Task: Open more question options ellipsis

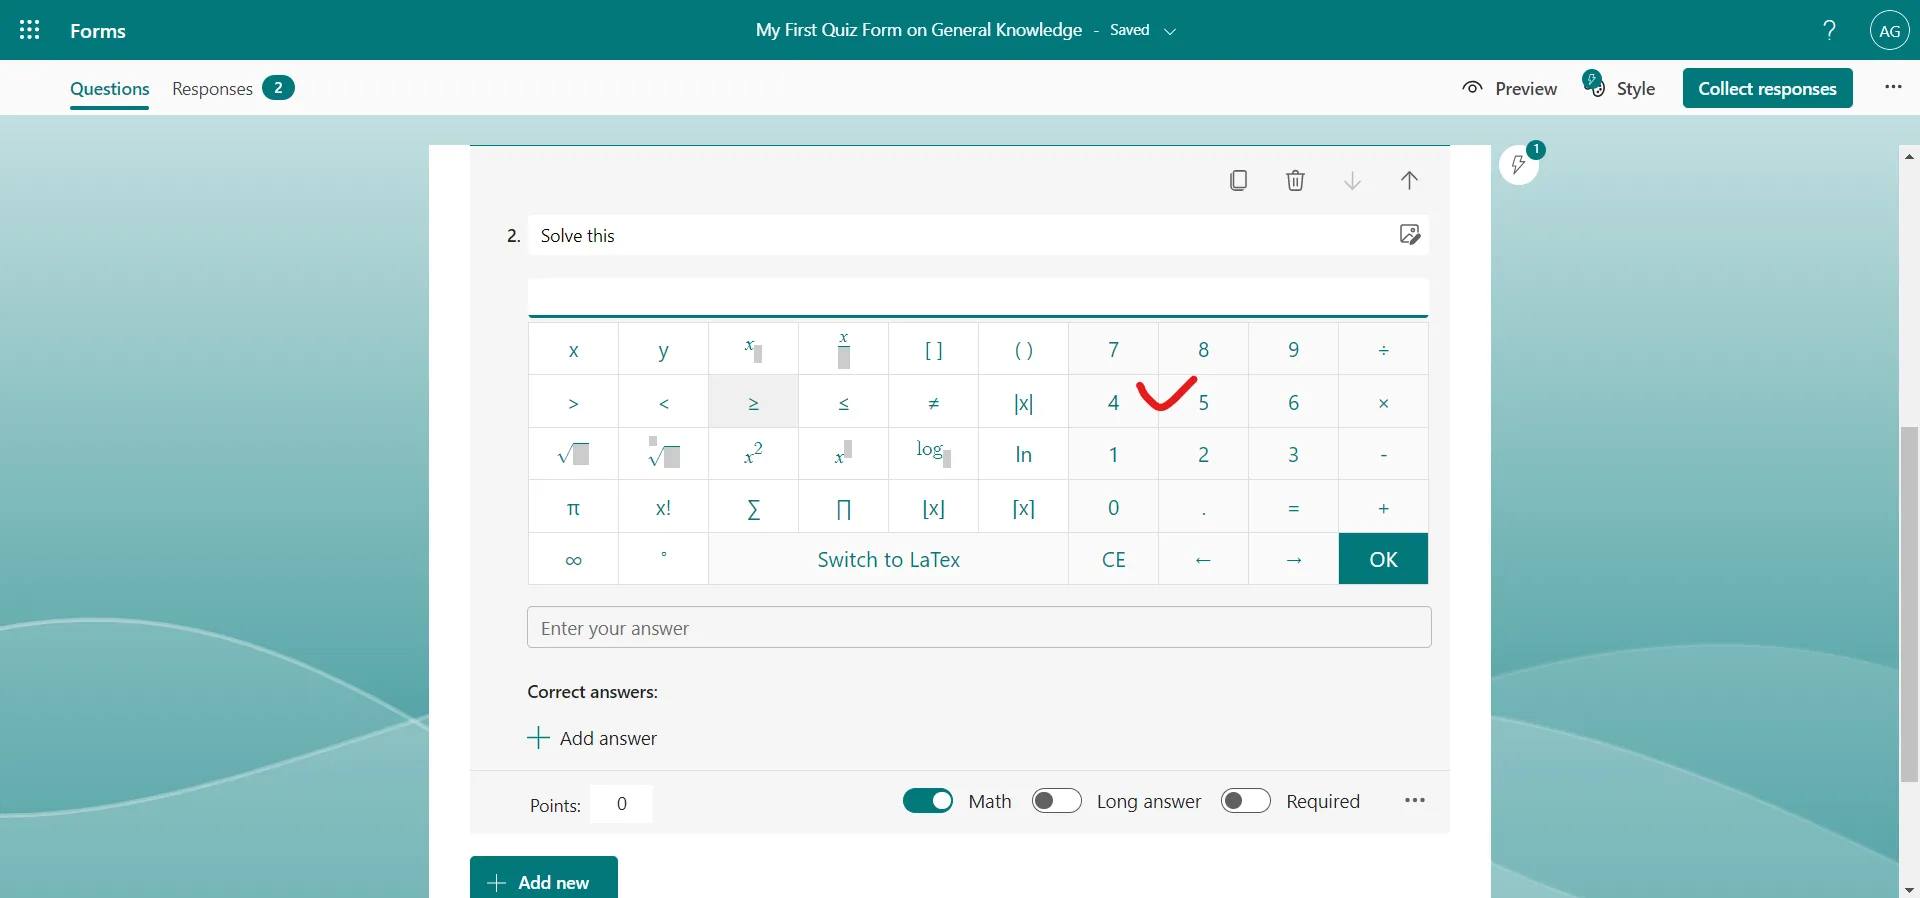Action: point(1414,800)
